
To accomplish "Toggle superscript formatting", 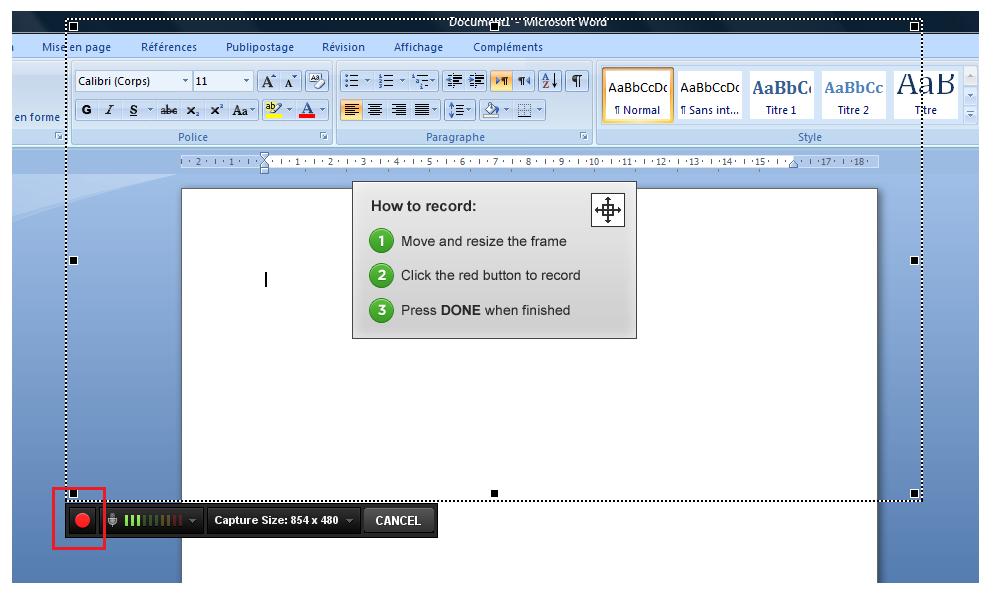I will (216, 110).
